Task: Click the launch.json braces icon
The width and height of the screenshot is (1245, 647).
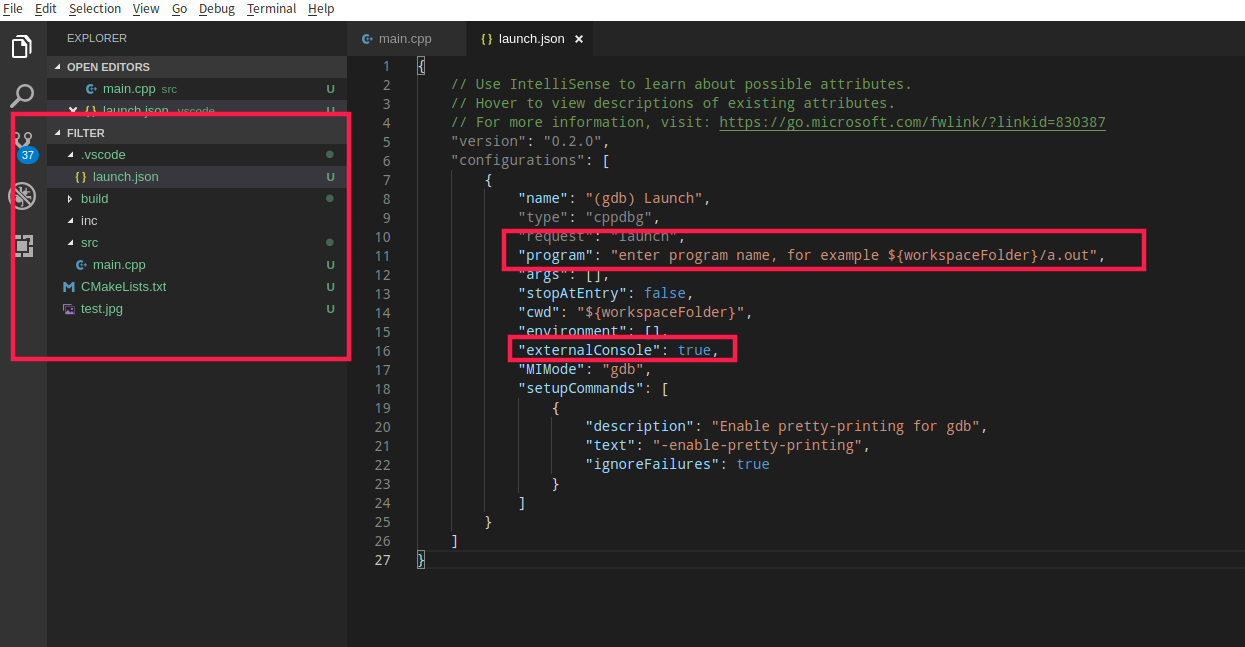Action: pos(79,176)
